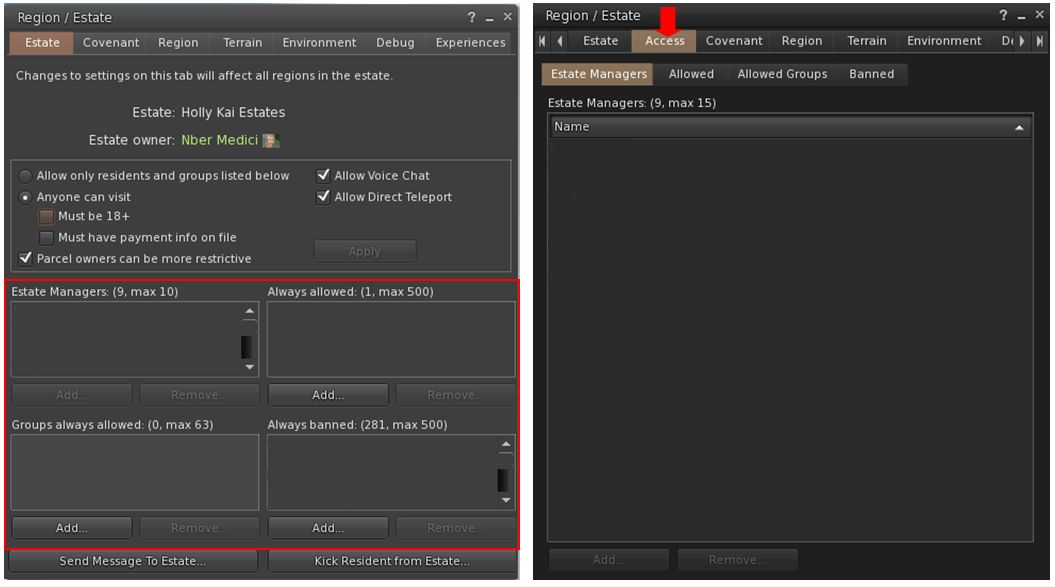The height and width of the screenshot is (587, 1055).
Task: Select 'Allow only residents and groups listed below'
Action: [25, 176]
